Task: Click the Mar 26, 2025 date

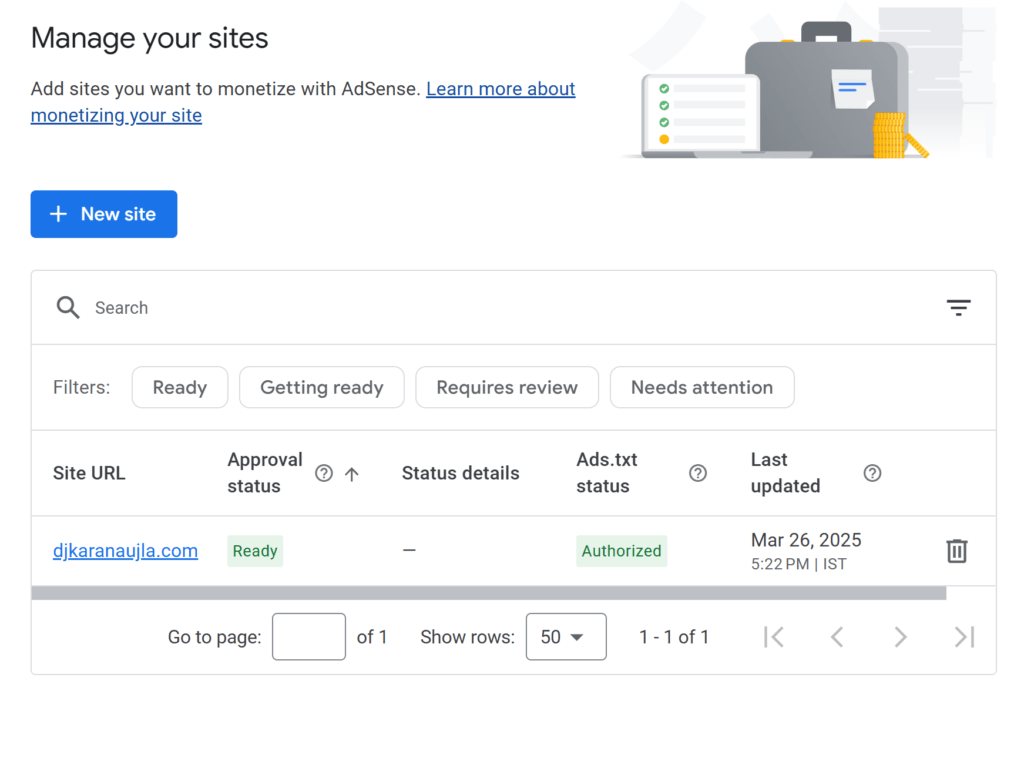Action: tap(806, 540)
